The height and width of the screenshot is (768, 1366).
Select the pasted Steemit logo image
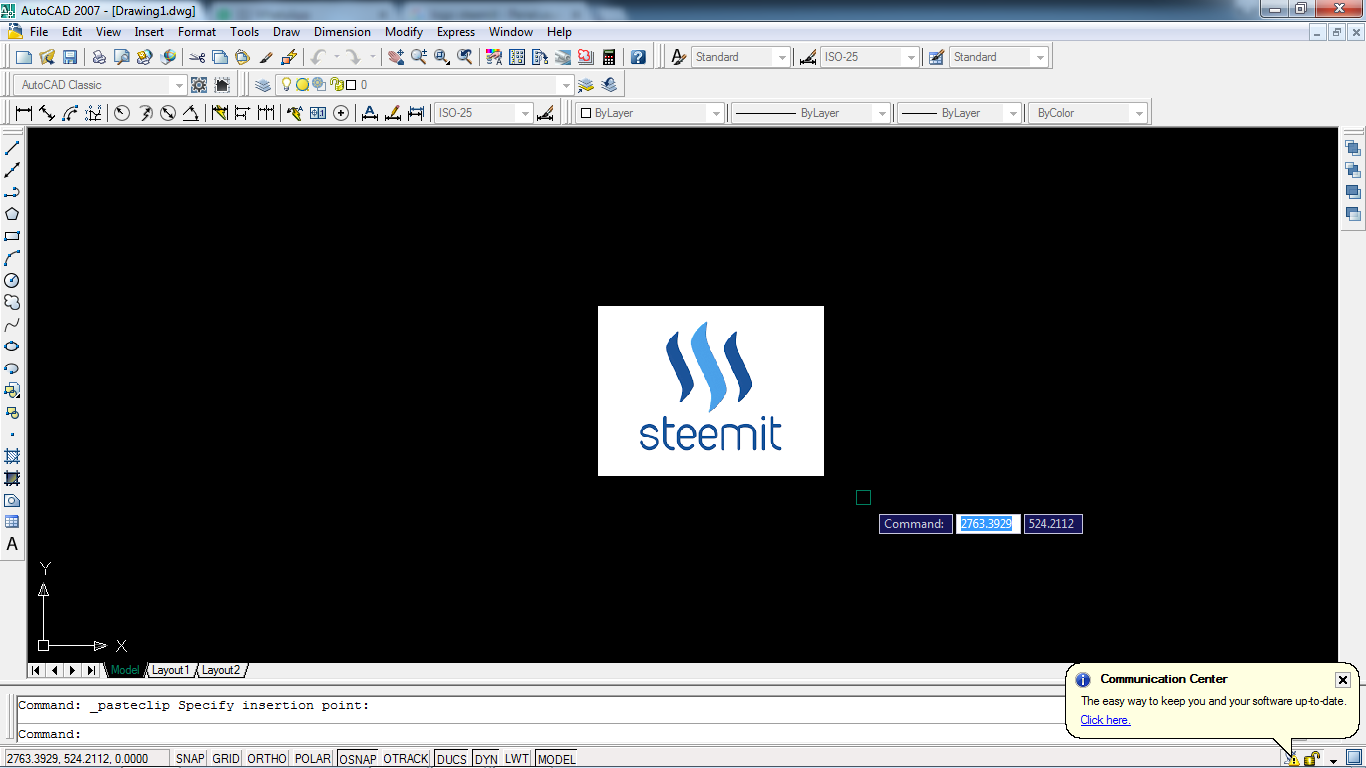point(711,391)
